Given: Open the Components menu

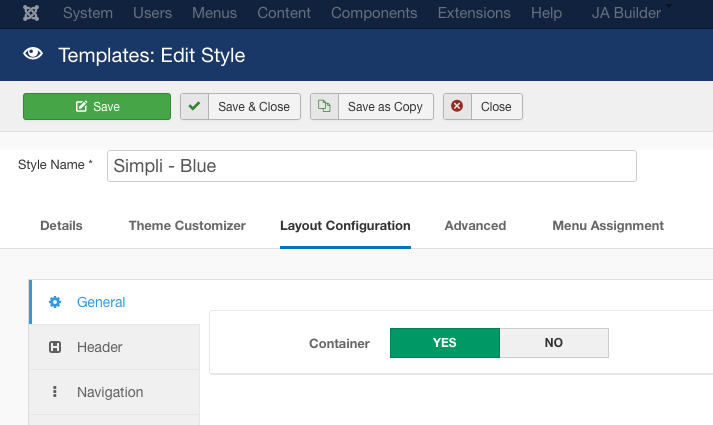Looking at the screenshot, I should 374,14.
